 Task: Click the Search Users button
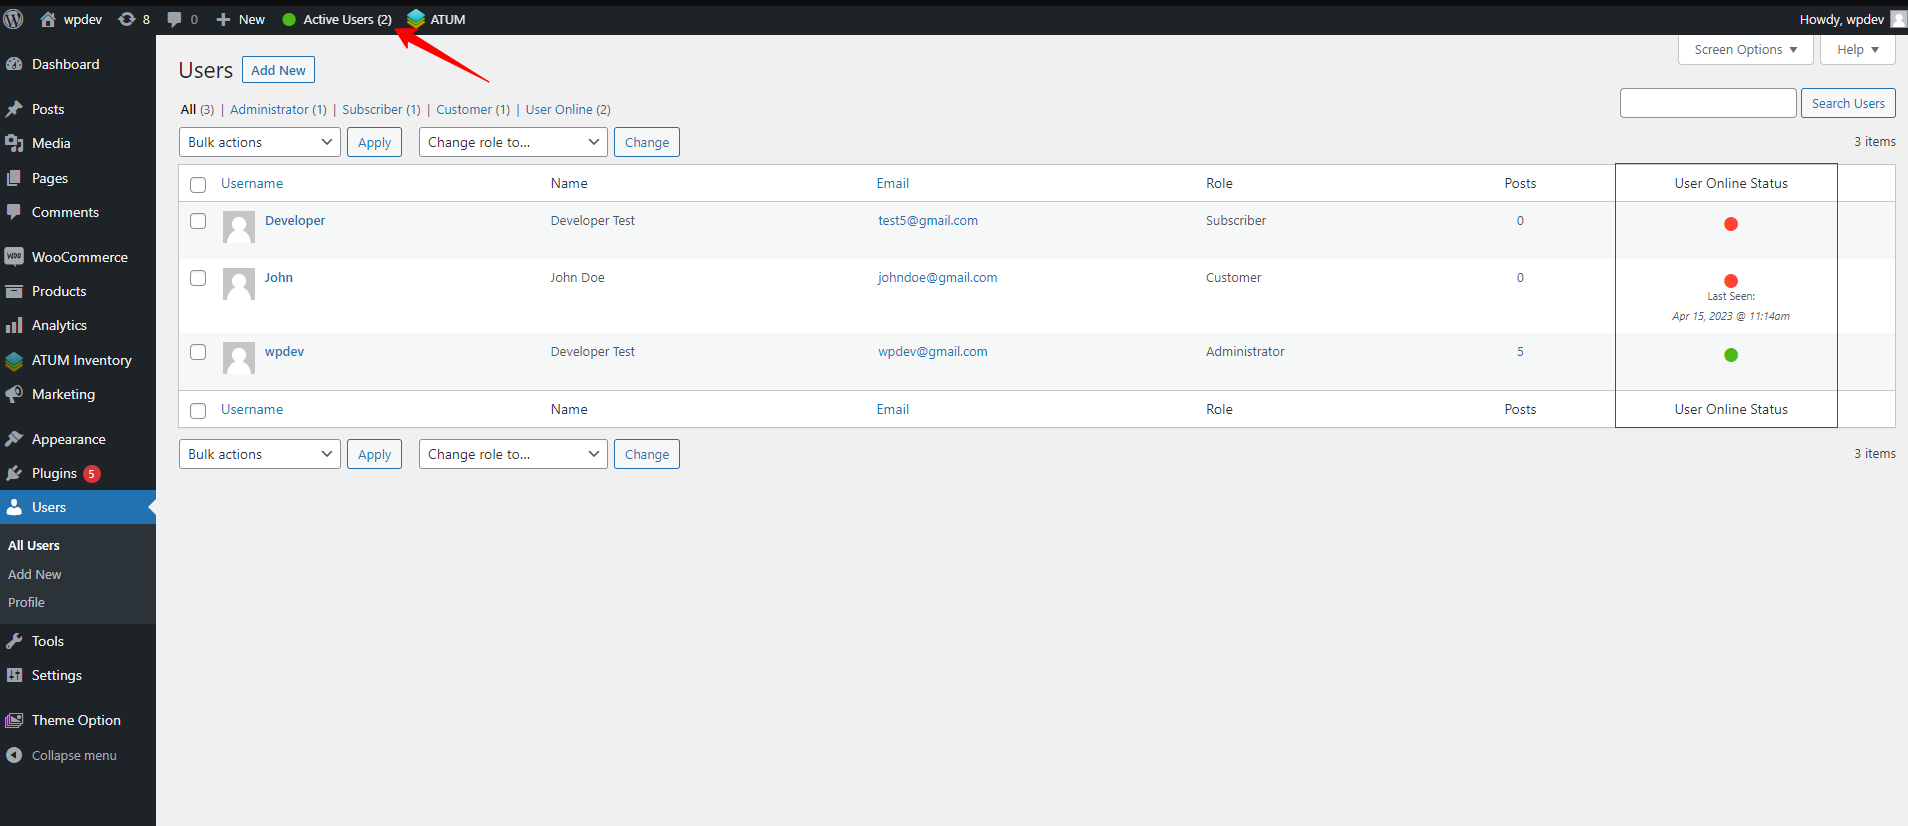pyautogui.click(x=1848, y=103)
